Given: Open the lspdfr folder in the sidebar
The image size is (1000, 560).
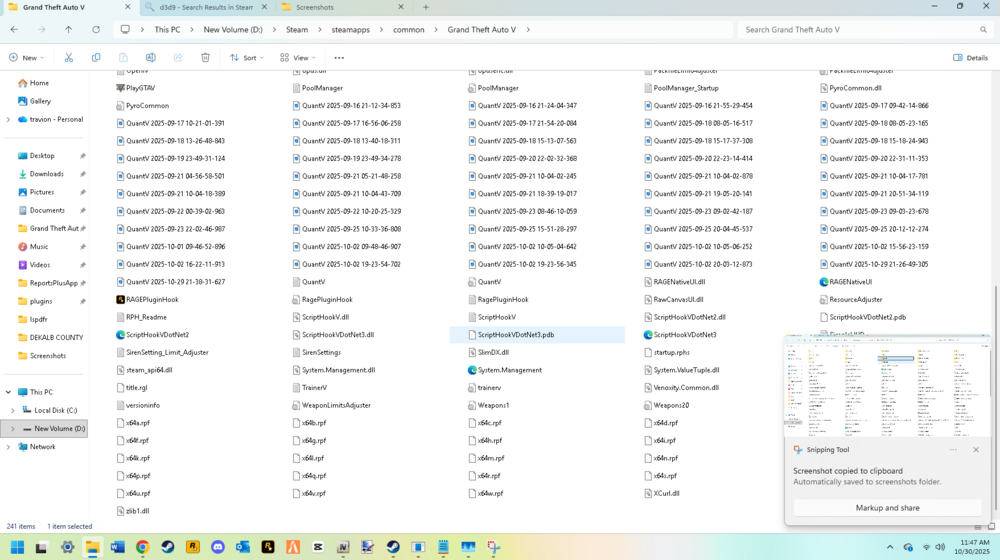Looking at the screenshot, I should tap(38, 319).
